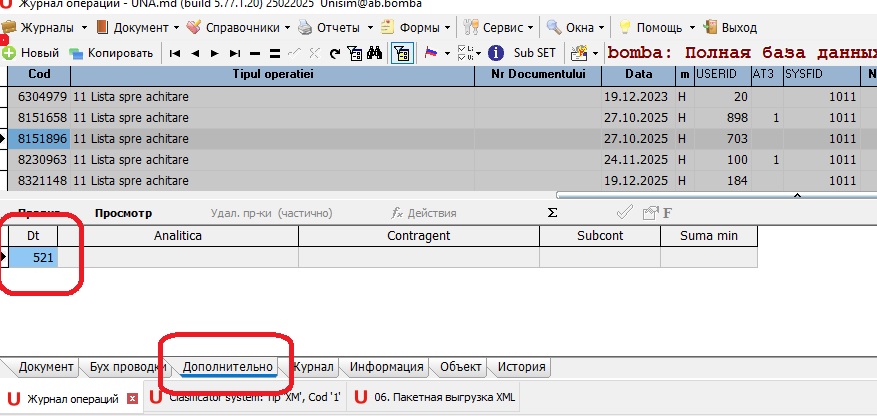Viewport: 877px width, 416px height.
Task: Toggle the highlighted yellow filter icon
Action: tap(402, 53)
